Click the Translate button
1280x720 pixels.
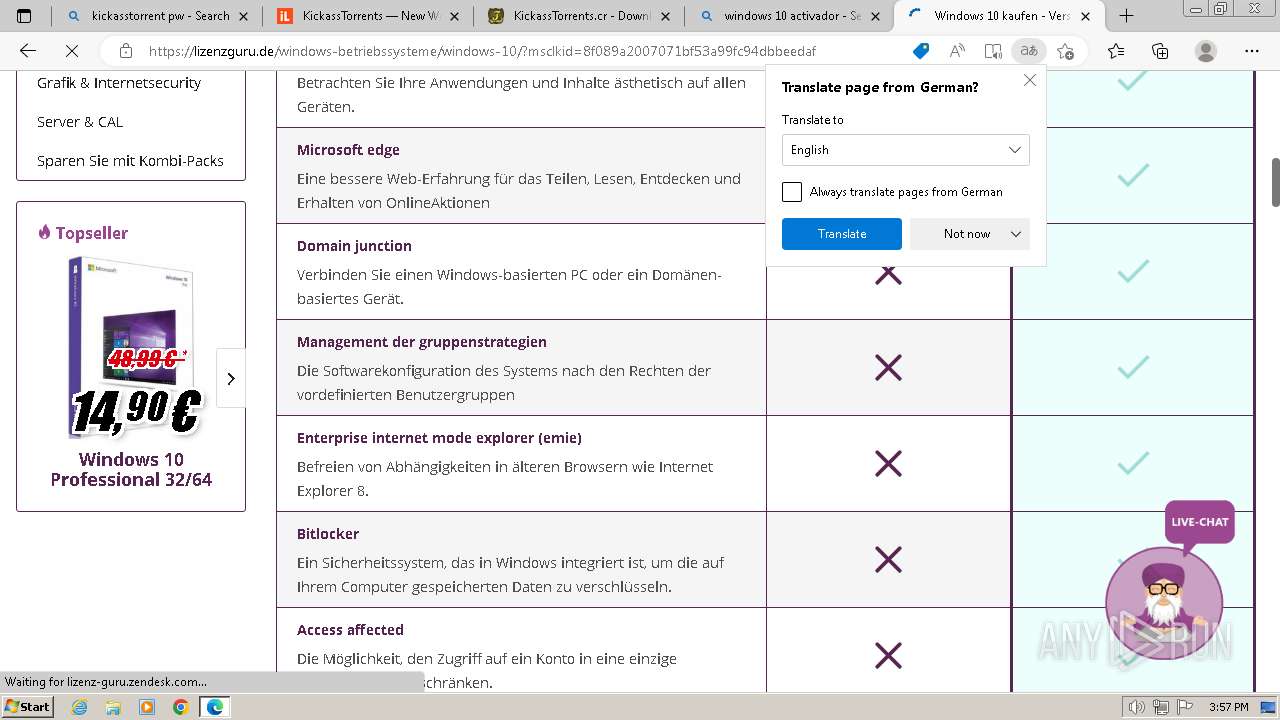[x=842, y=234]
